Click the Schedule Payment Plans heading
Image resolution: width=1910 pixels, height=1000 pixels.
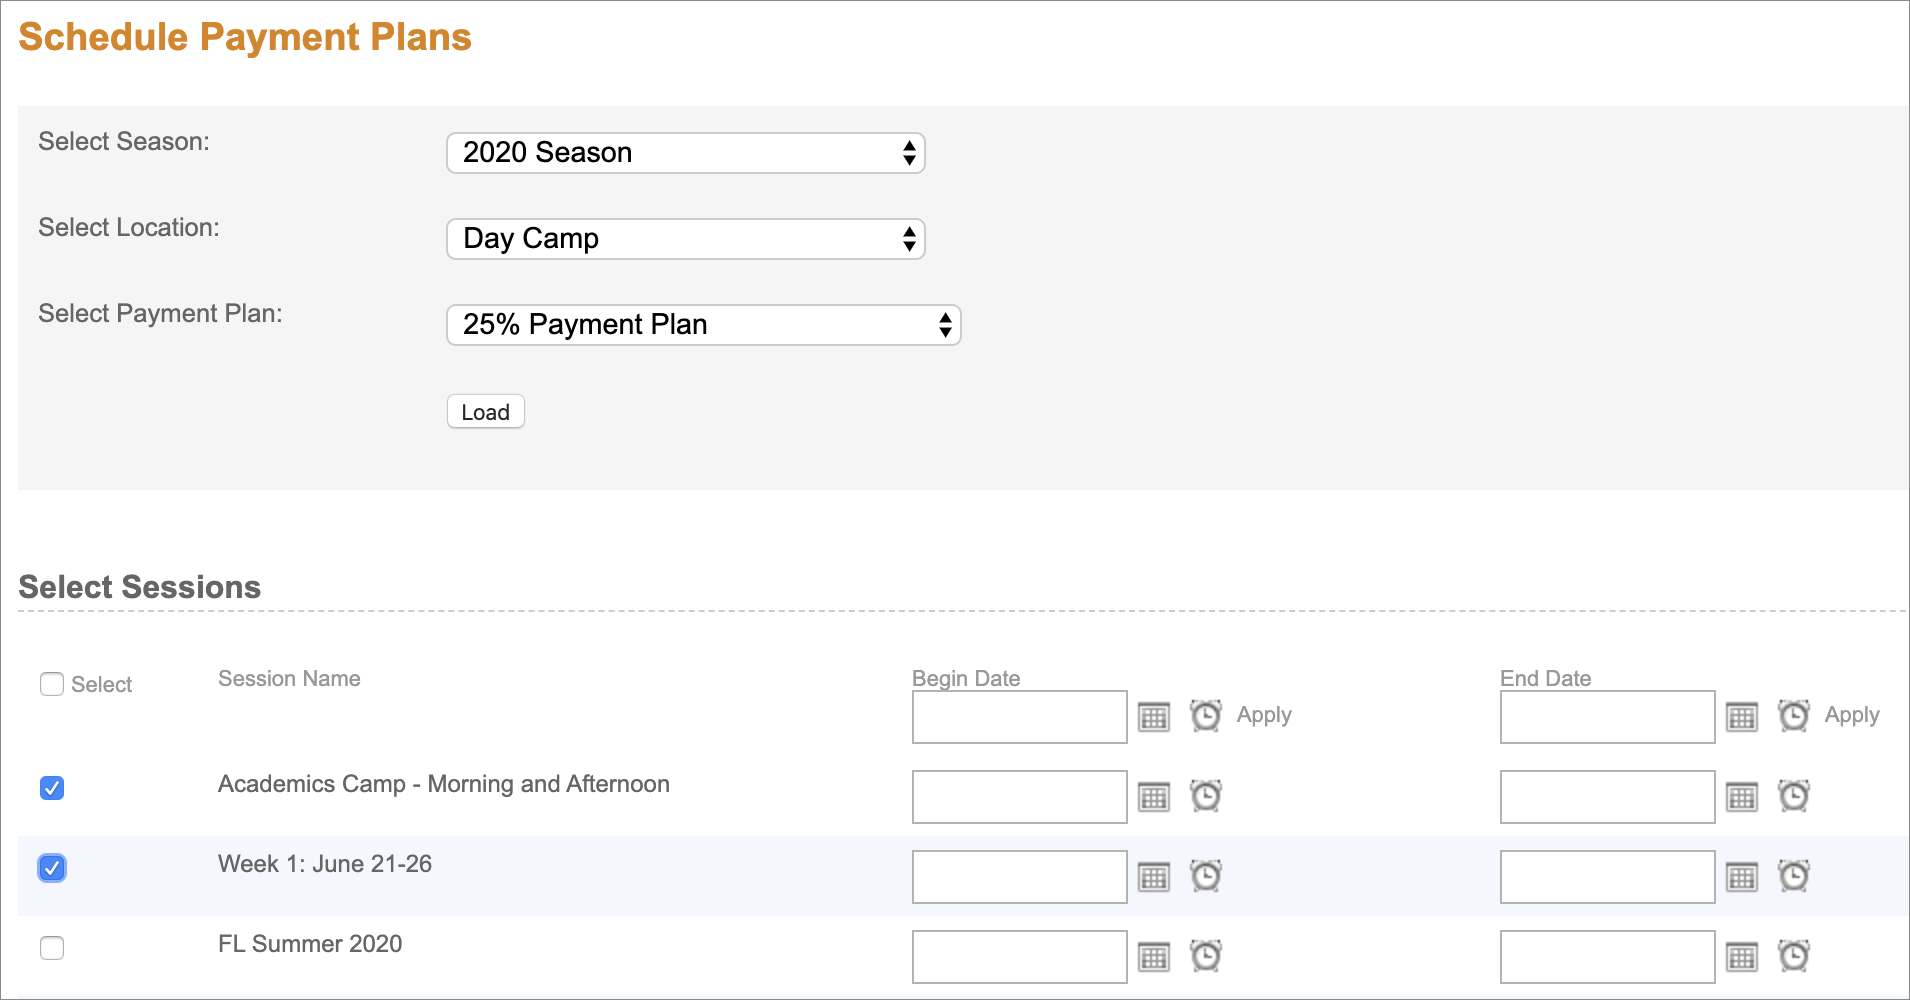coord(246,37)
